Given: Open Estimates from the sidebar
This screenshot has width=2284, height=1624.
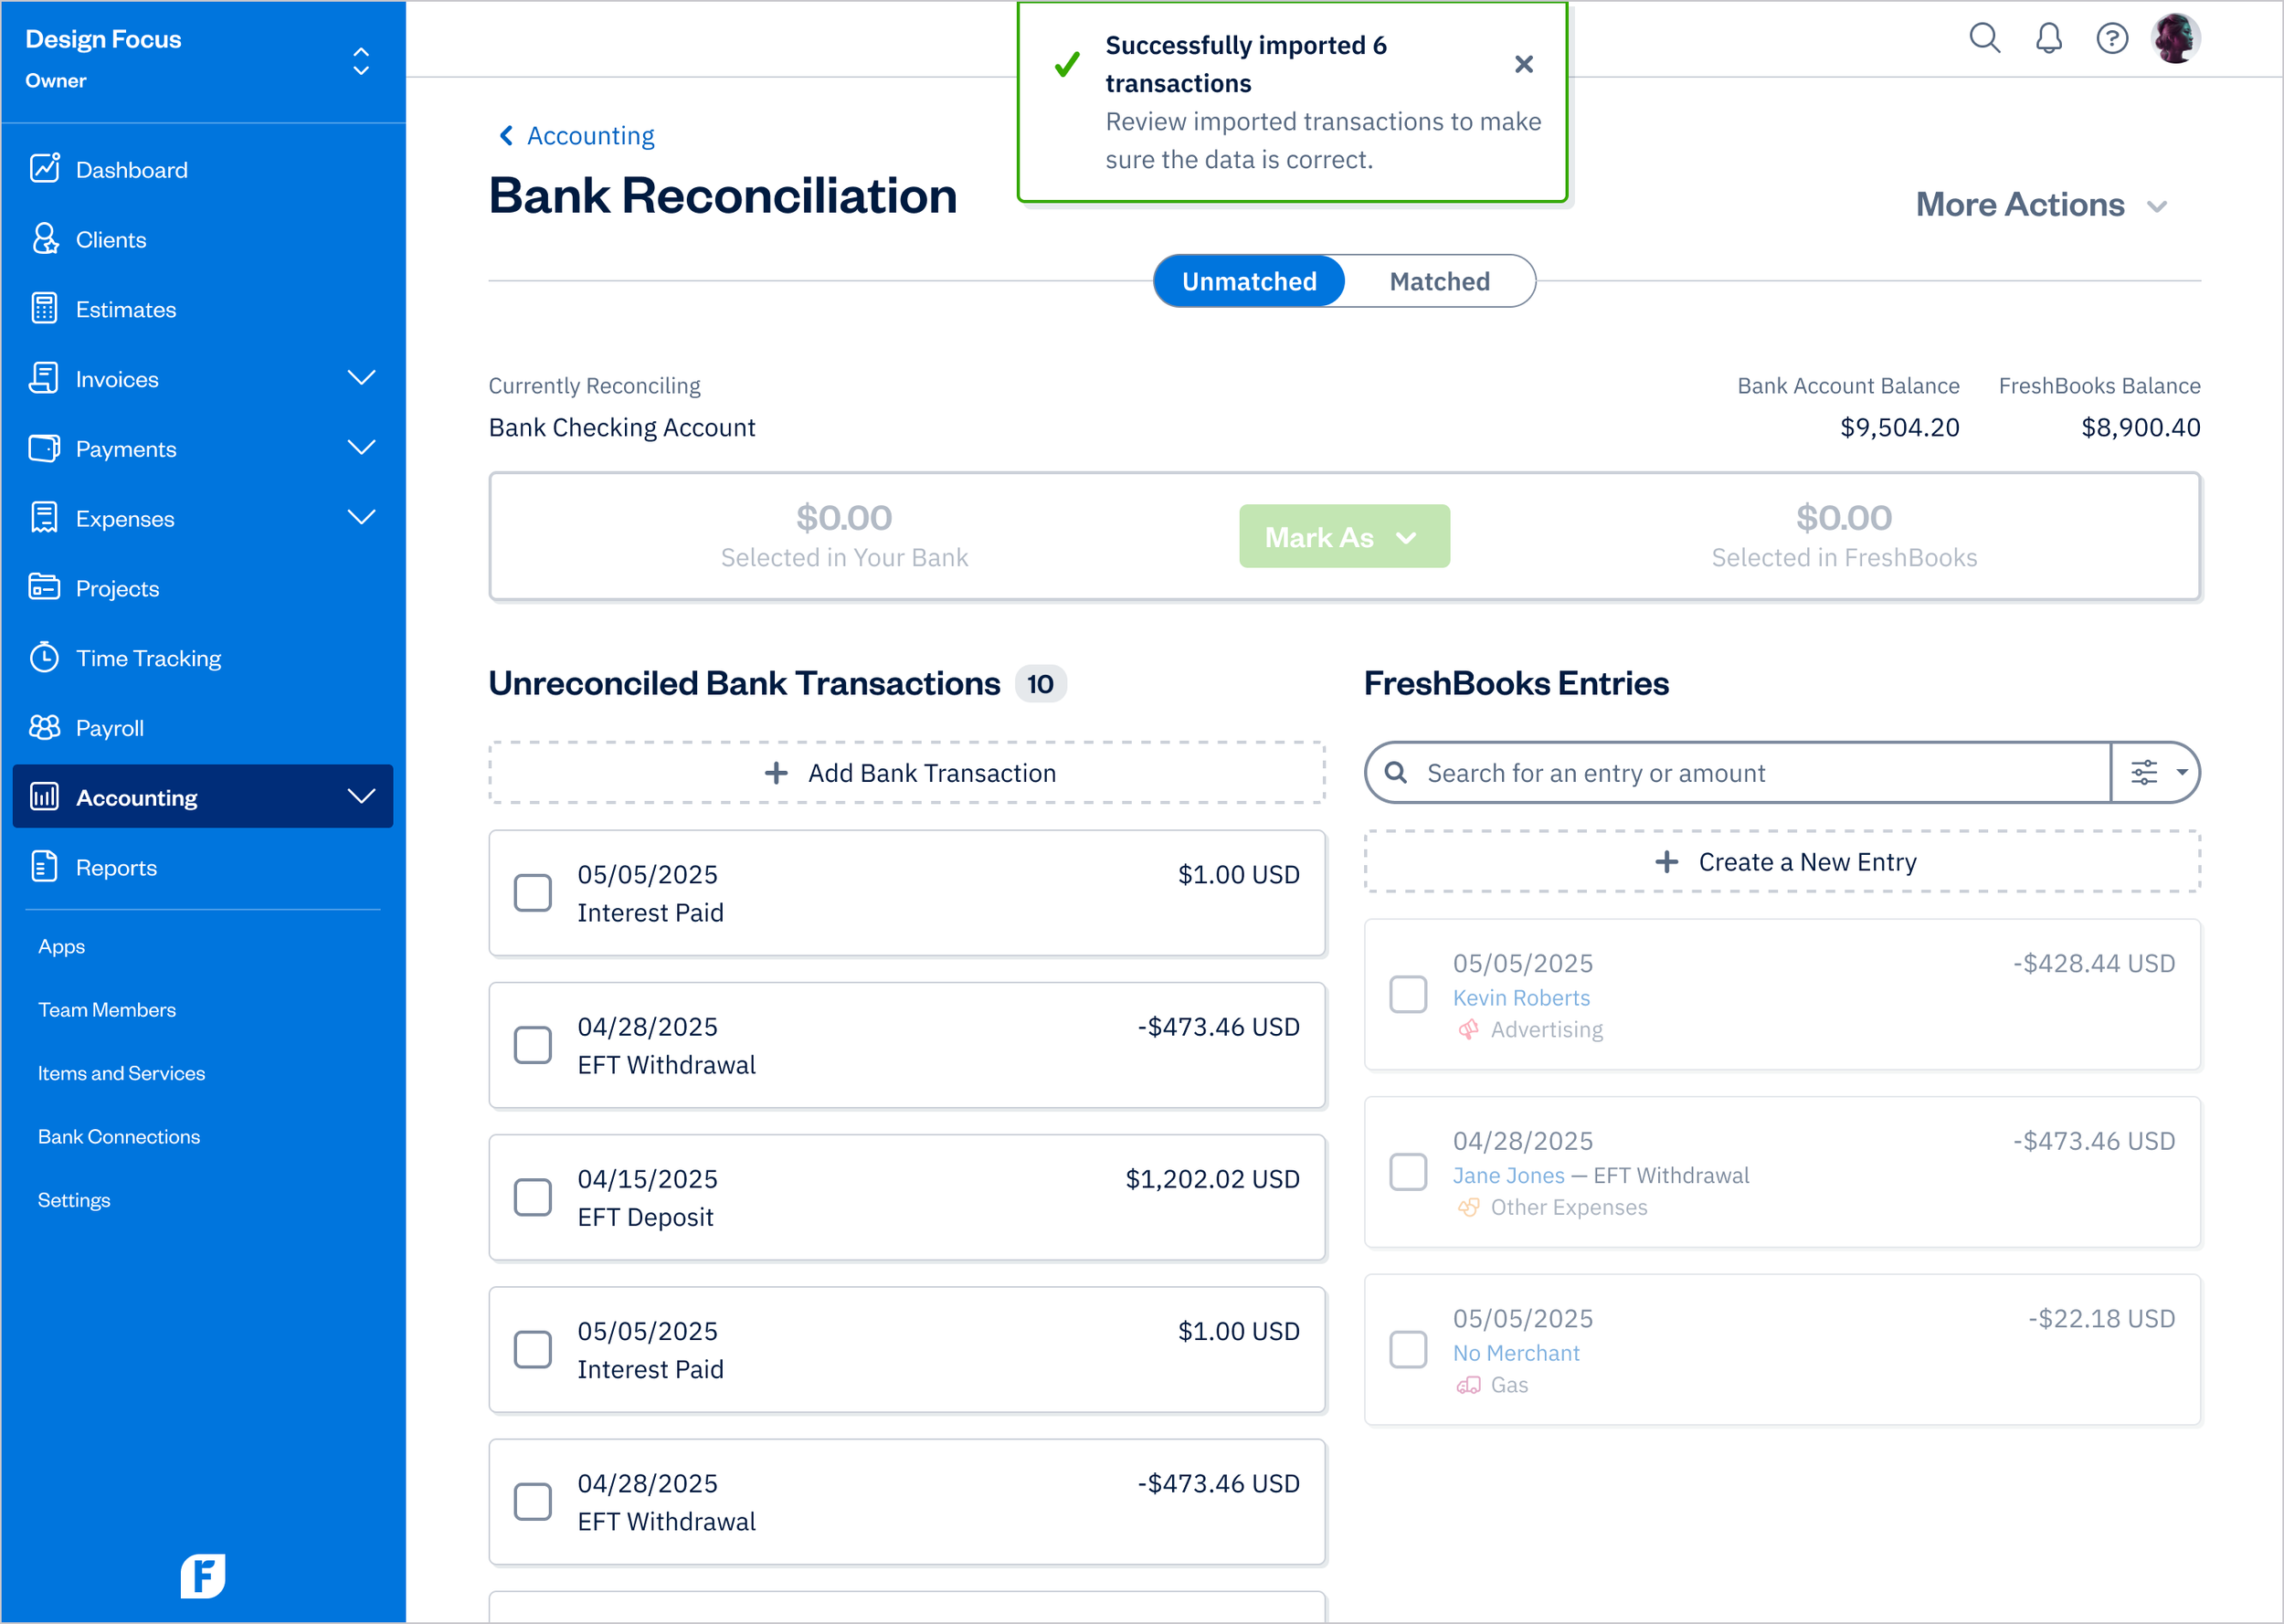Looking at the screenshot, I should pos(45,308).
